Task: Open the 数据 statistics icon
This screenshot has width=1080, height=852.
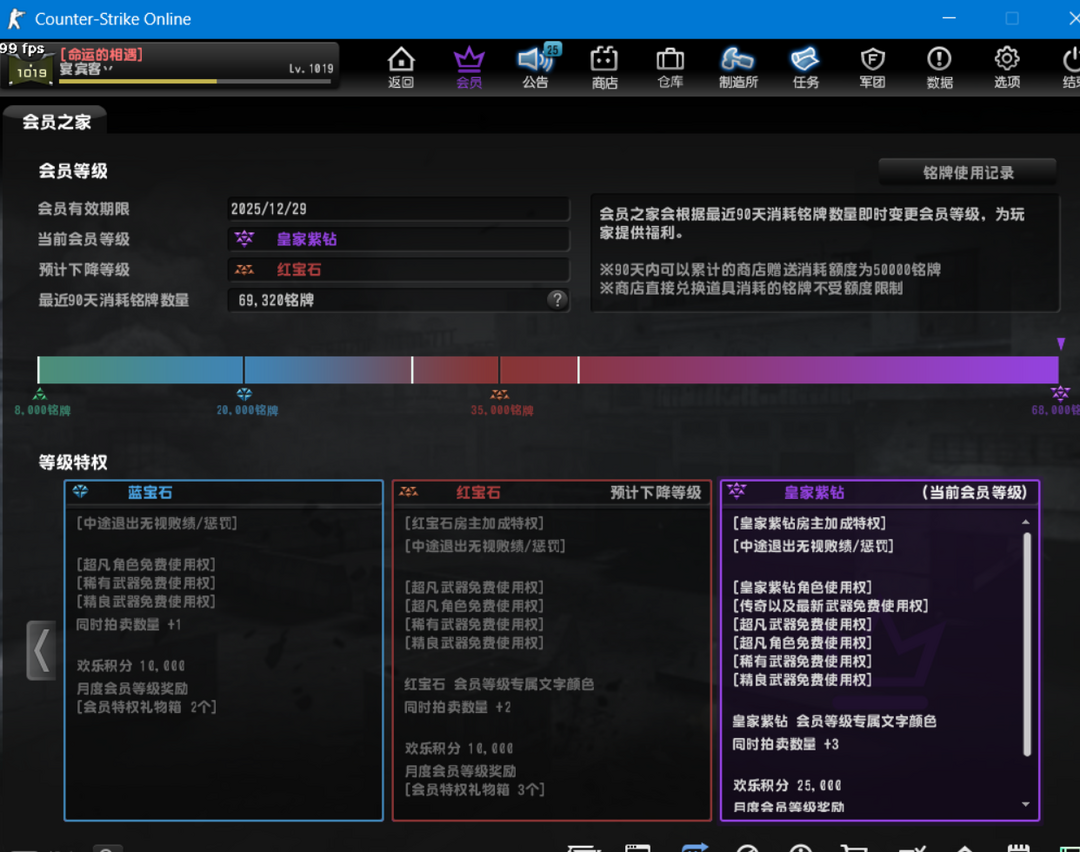Action: [939, 66]
